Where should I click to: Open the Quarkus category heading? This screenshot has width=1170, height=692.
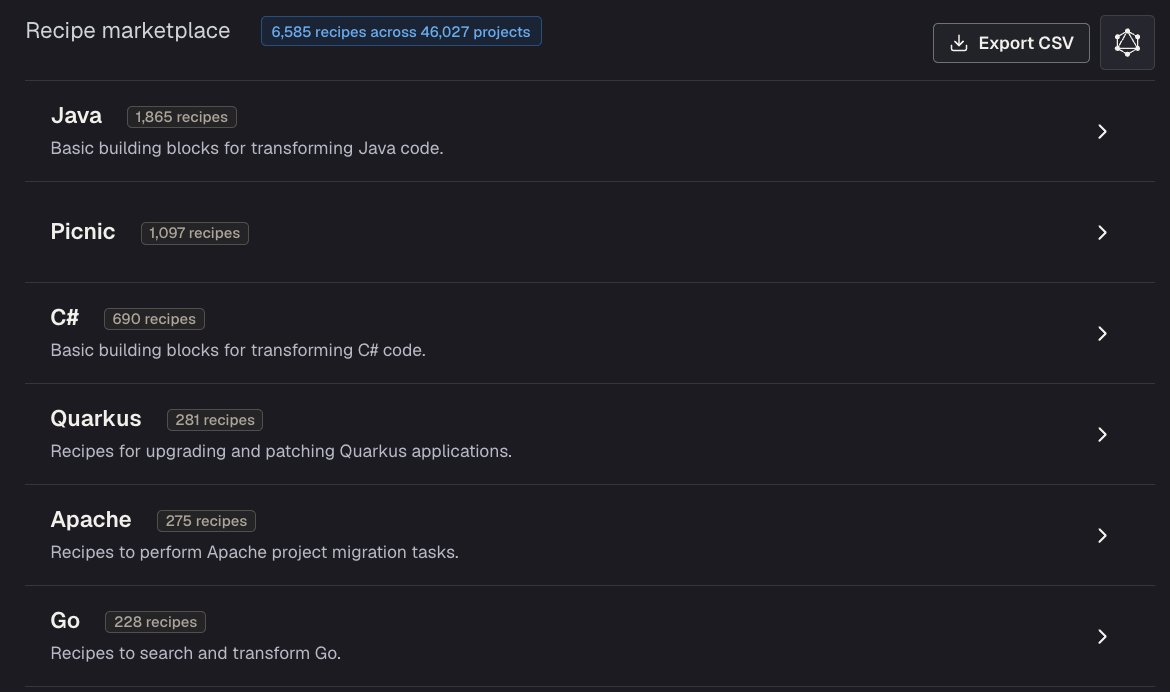pyautogui.click(x=96, y=418)
